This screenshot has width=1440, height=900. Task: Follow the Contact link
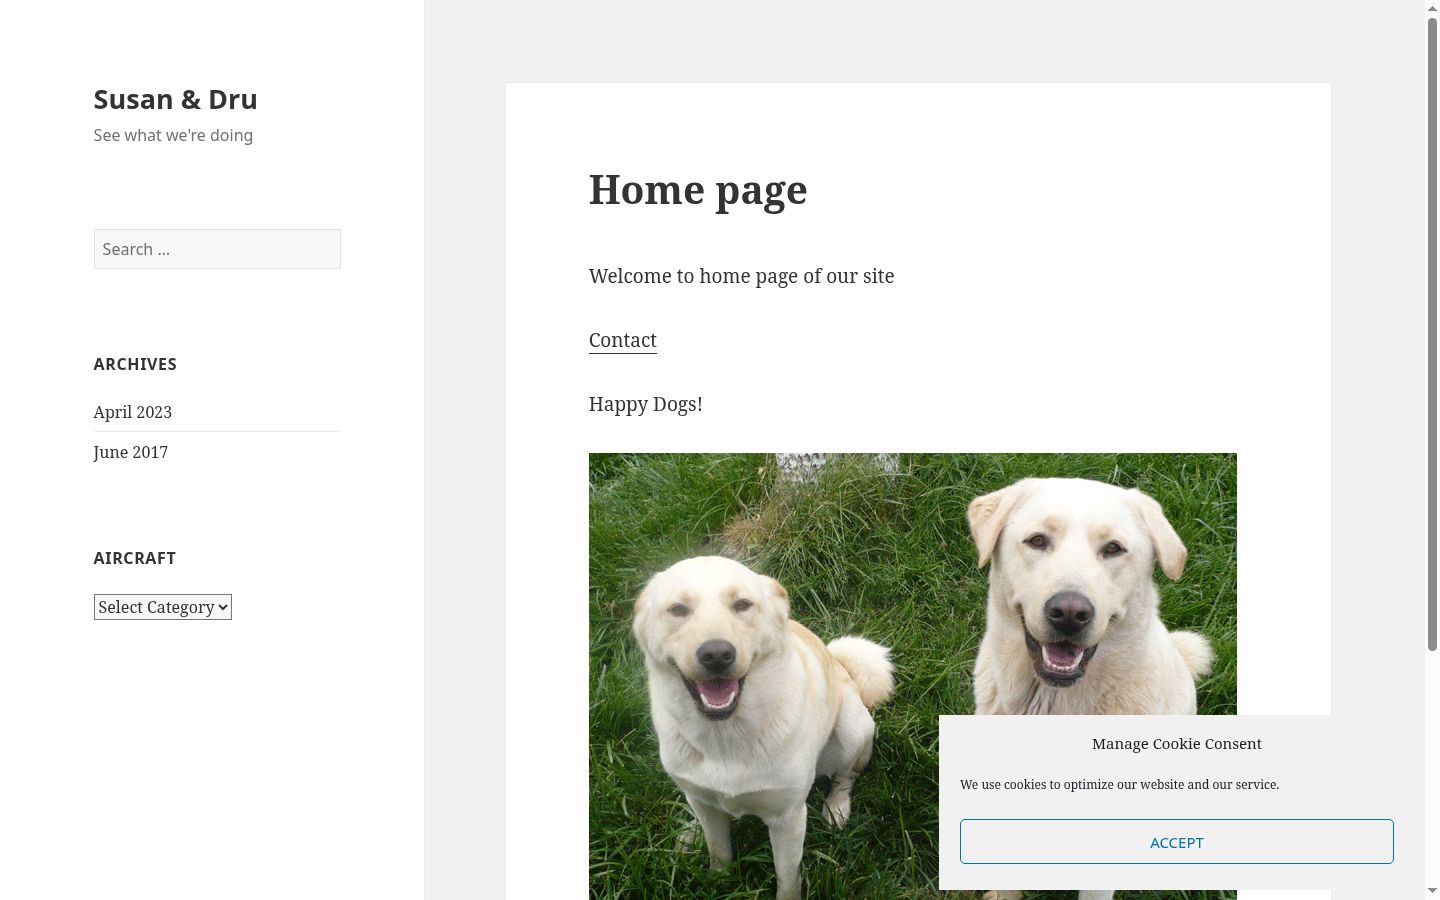click(623, 340)
